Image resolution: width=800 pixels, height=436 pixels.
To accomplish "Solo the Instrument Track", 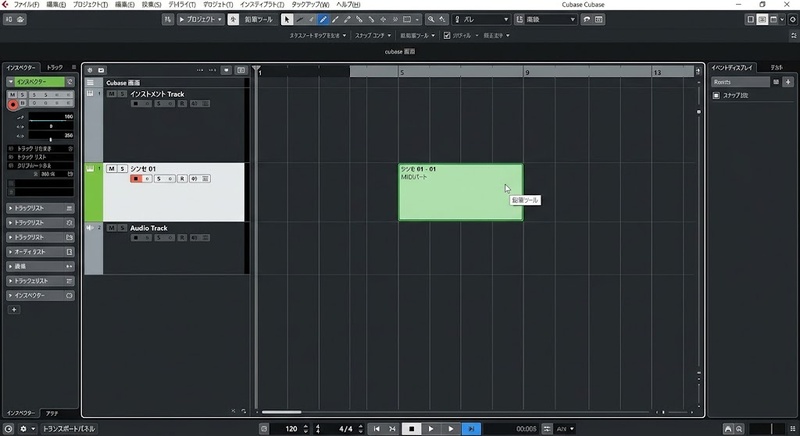I will [122, 94].
